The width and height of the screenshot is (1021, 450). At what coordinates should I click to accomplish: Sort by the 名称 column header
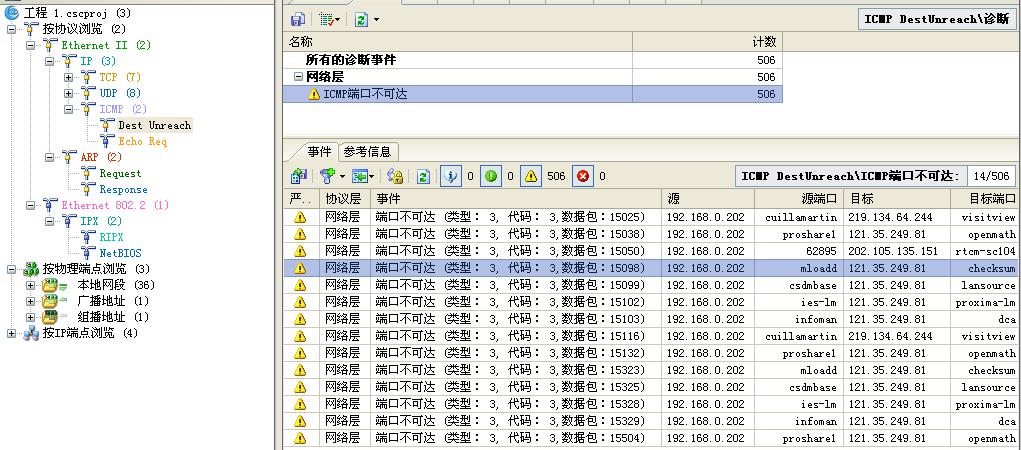pyautogui.click(x=457, y=42)
